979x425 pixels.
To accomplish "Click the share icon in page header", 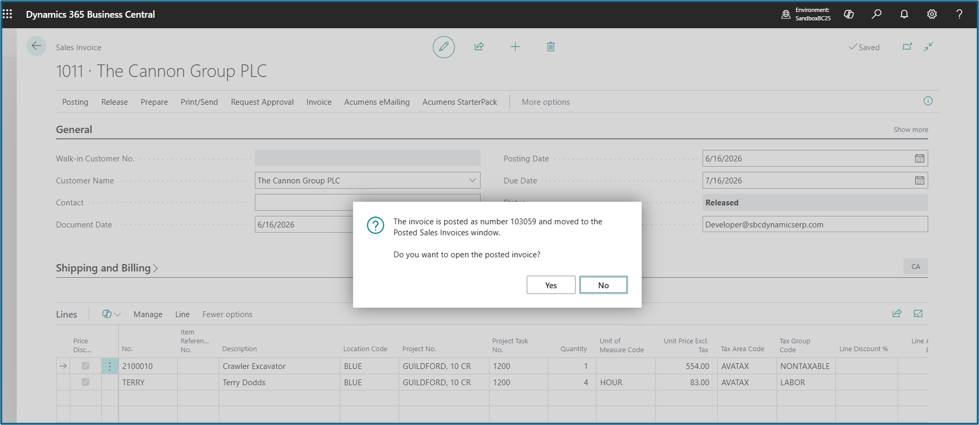I will pyautogui.click(x=479, y=47).
